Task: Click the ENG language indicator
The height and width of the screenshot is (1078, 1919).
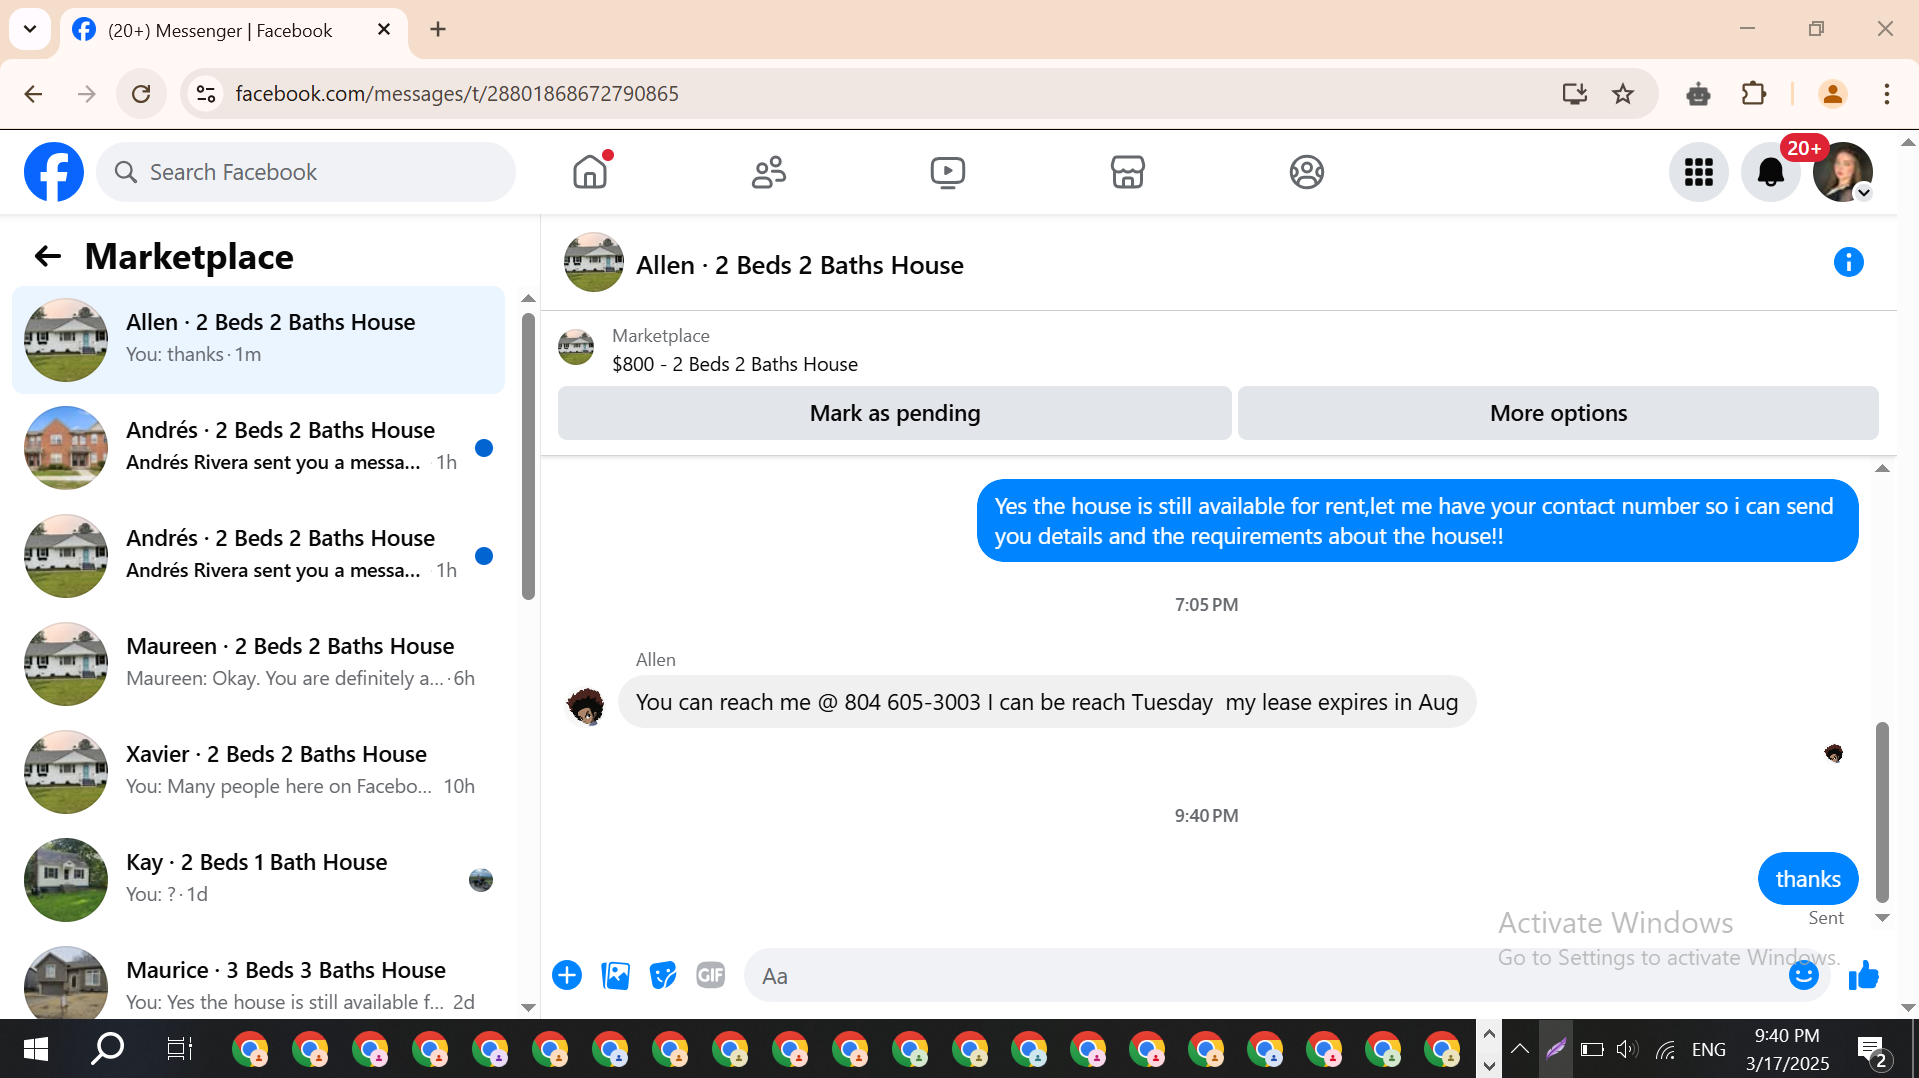Action: (x=1709, y=1049)
